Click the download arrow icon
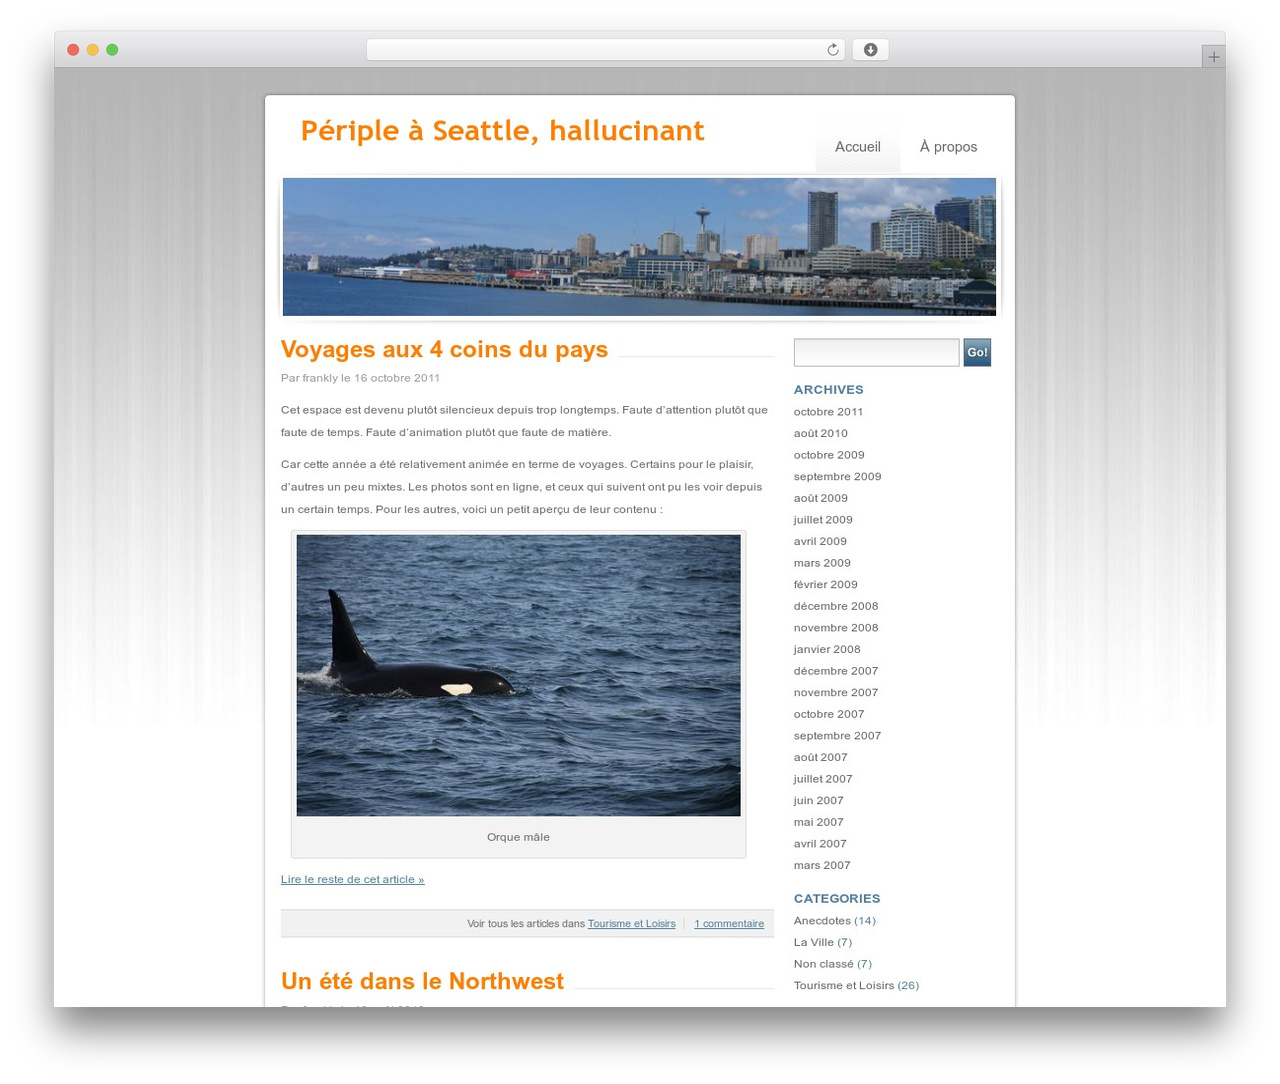 pyautogui.click(x=870, y=50)
